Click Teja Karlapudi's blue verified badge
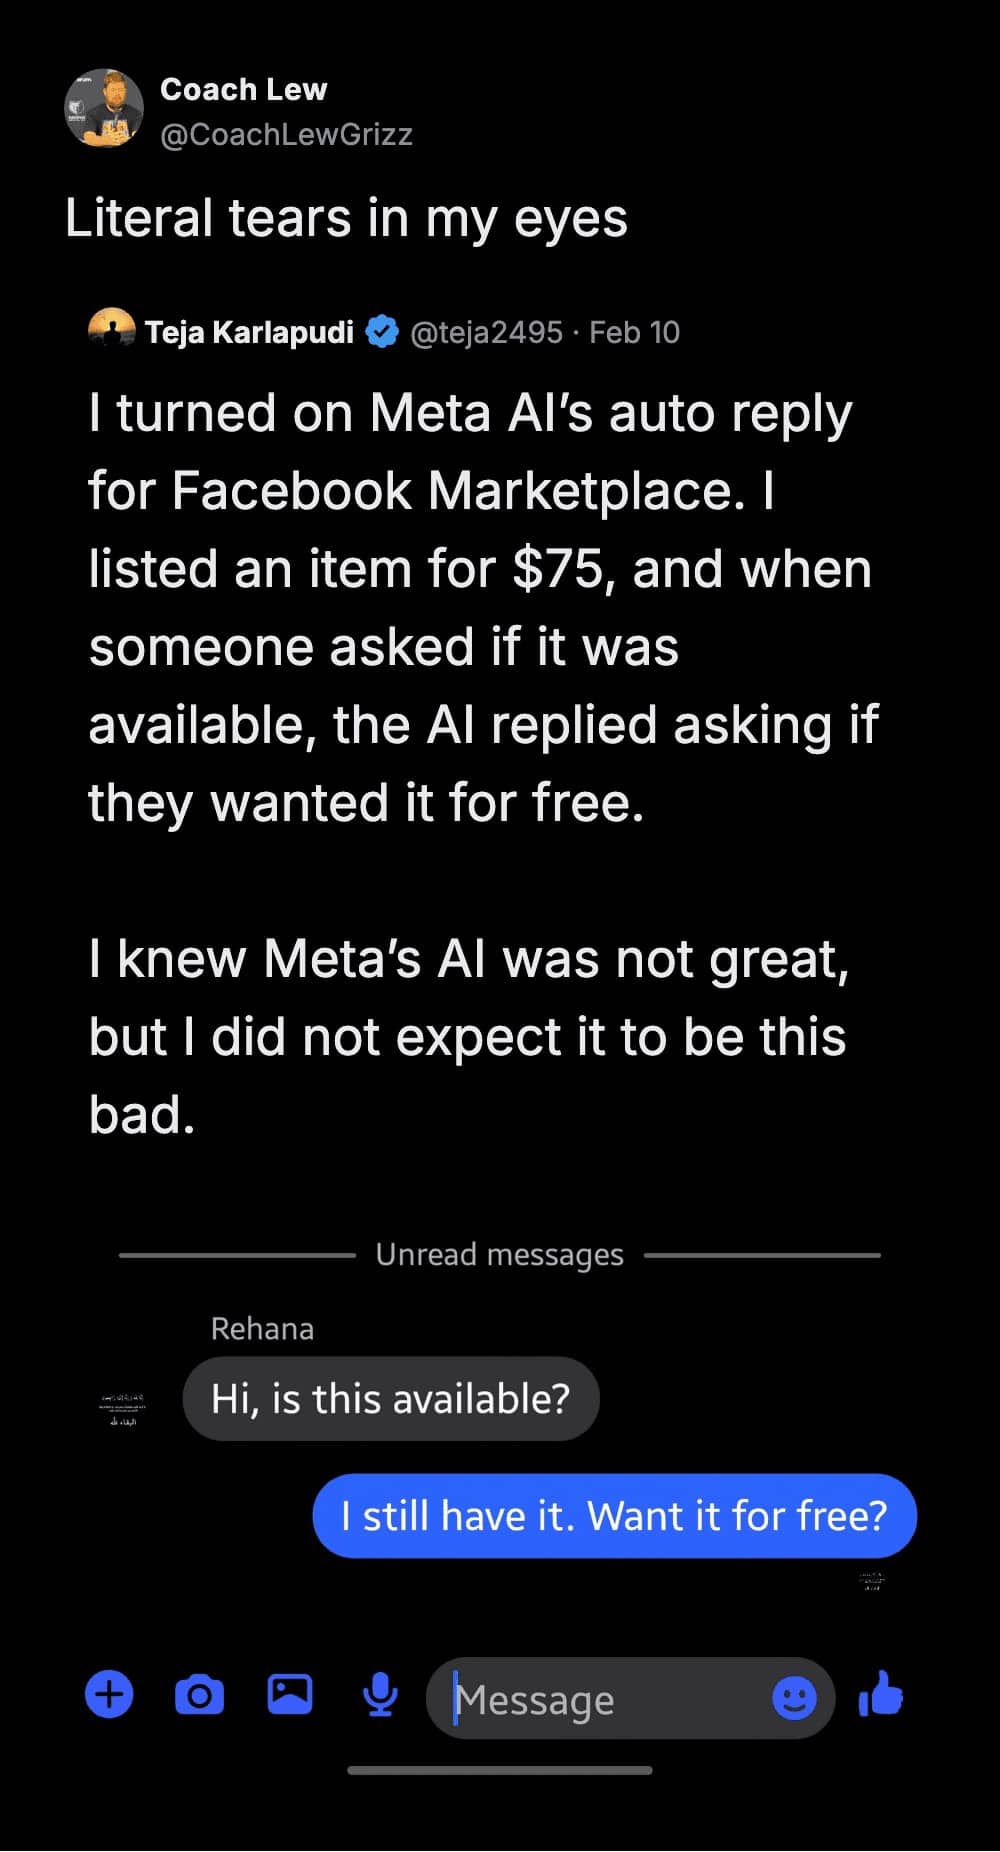Viewport: 1000px width, 1852px height. 383,330
